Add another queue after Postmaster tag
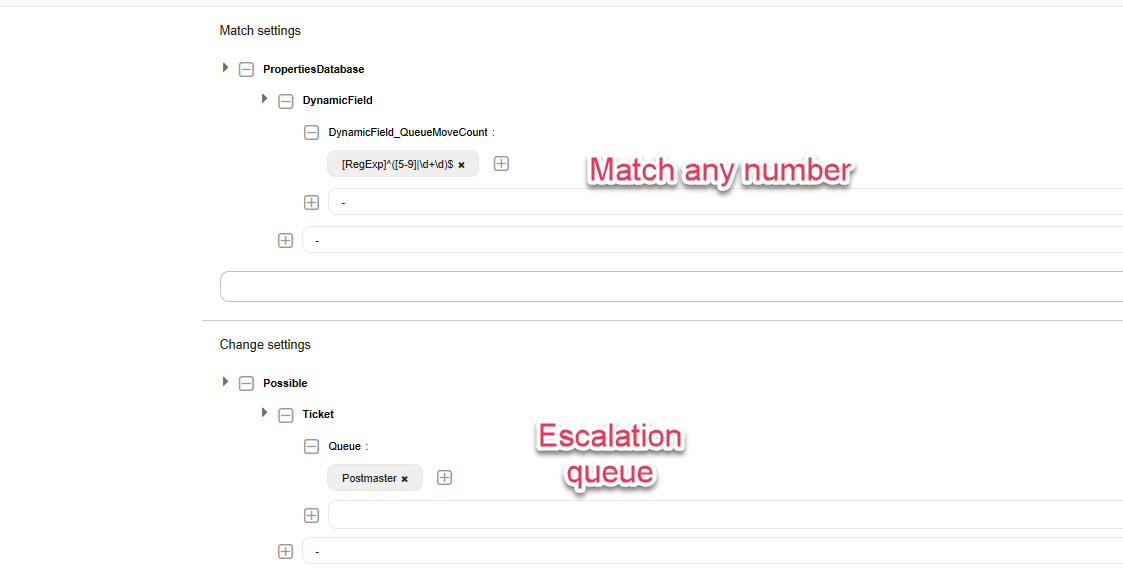This screenshot has height=568, width=1123. [x=445, y=478]
